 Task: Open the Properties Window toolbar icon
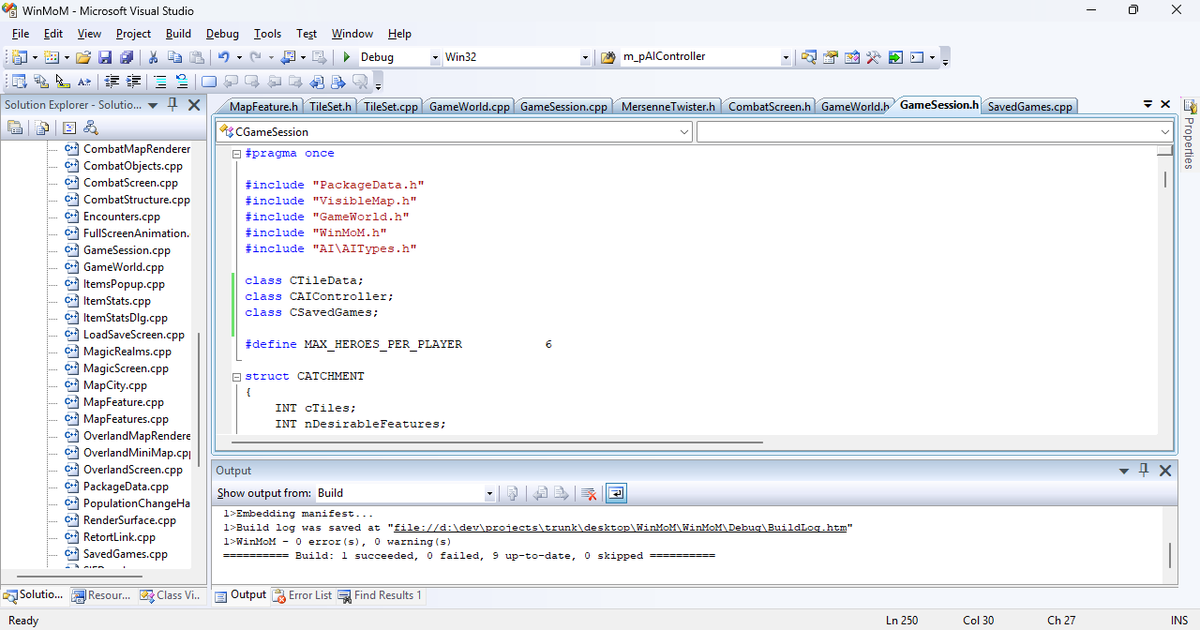click(x=830, y=57)
